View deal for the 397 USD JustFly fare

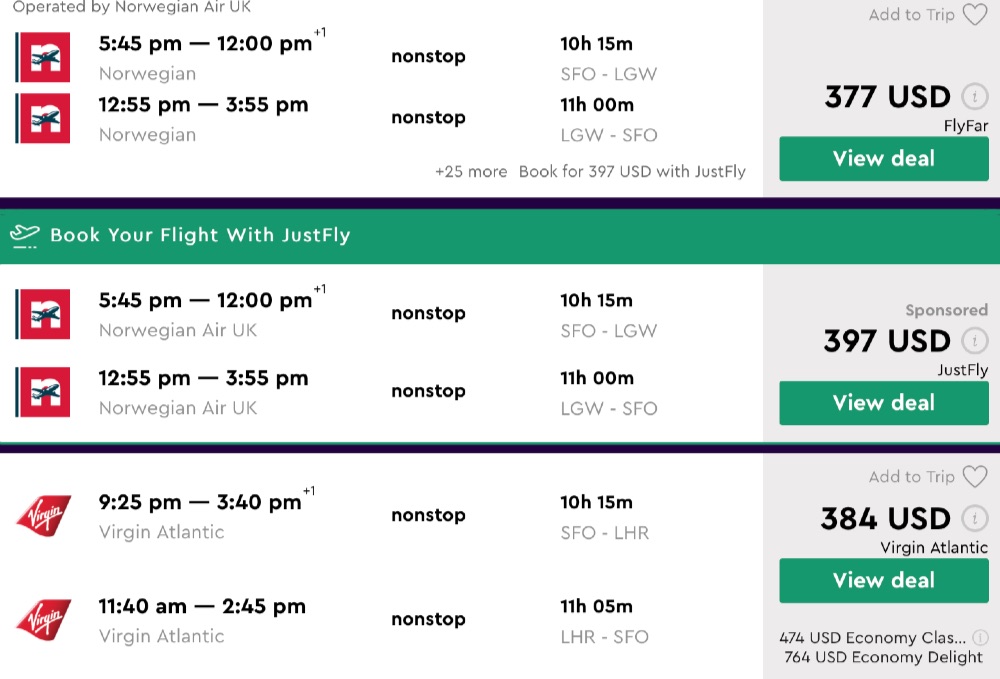point(884,403)
